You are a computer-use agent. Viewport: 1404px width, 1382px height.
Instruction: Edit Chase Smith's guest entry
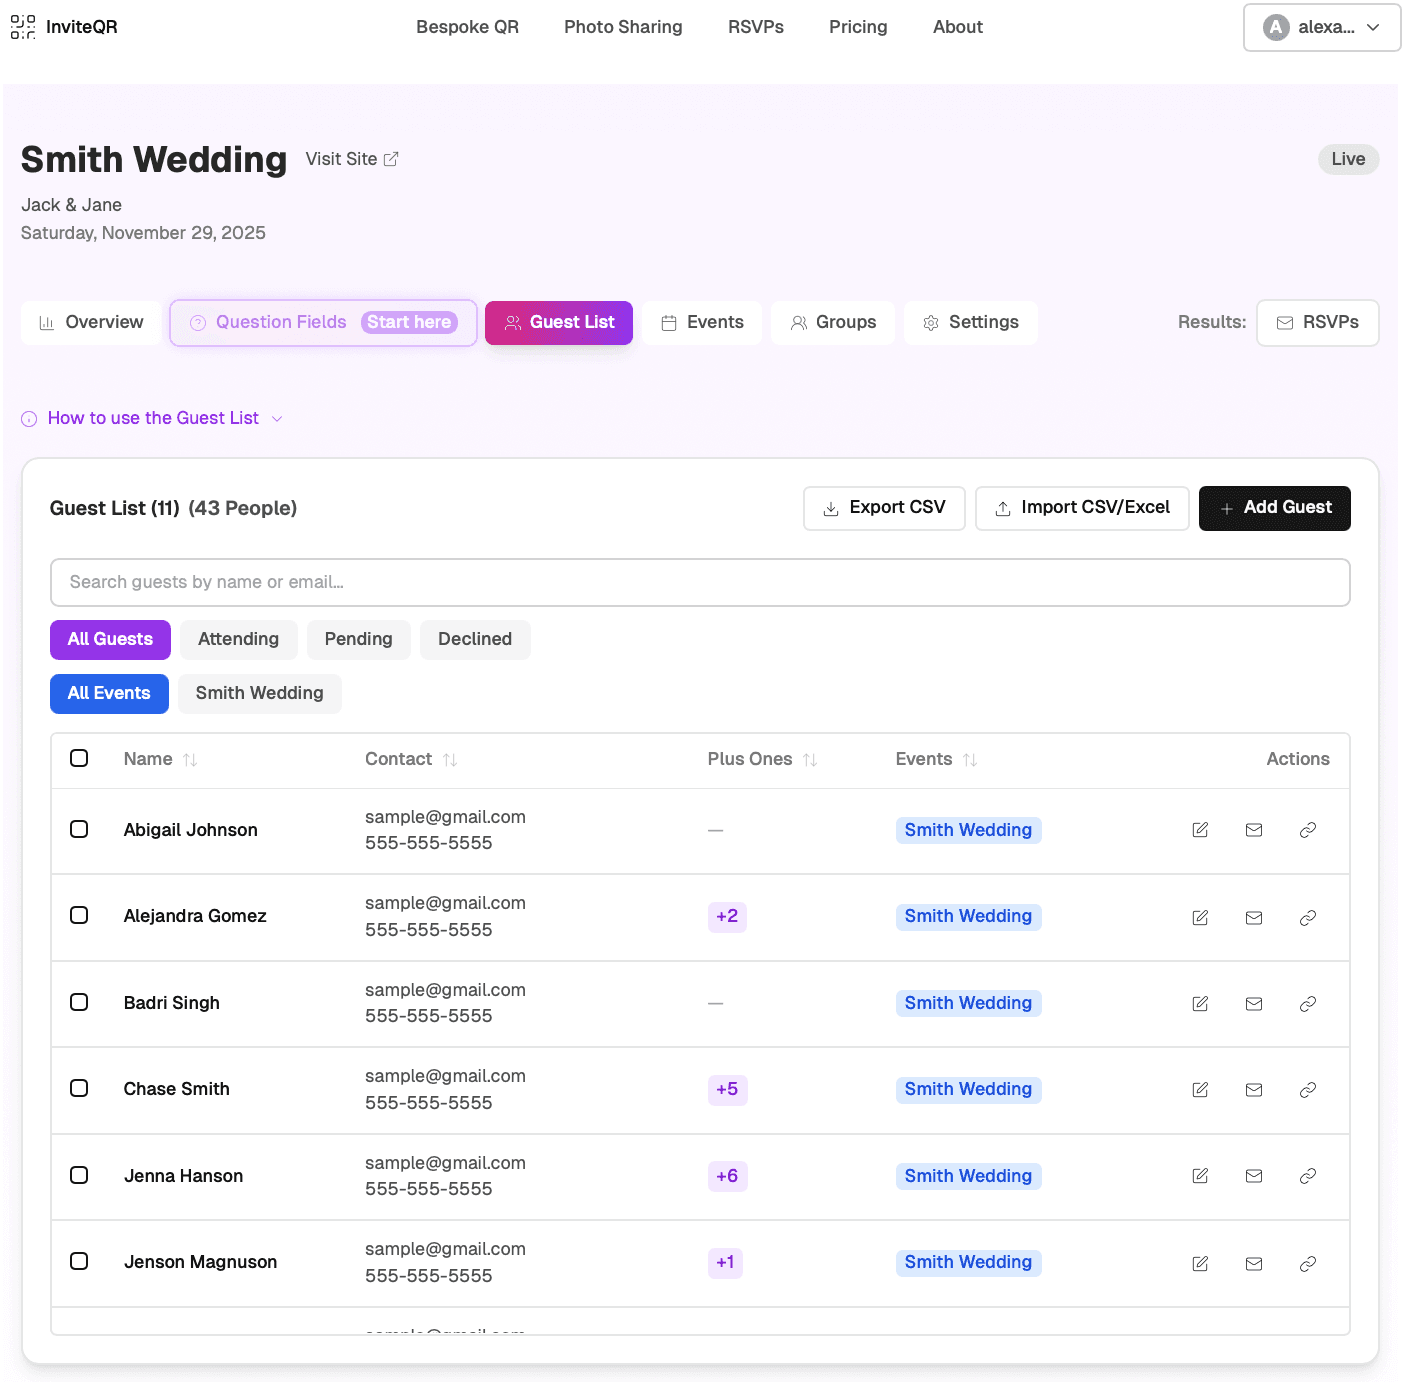1200,1090
